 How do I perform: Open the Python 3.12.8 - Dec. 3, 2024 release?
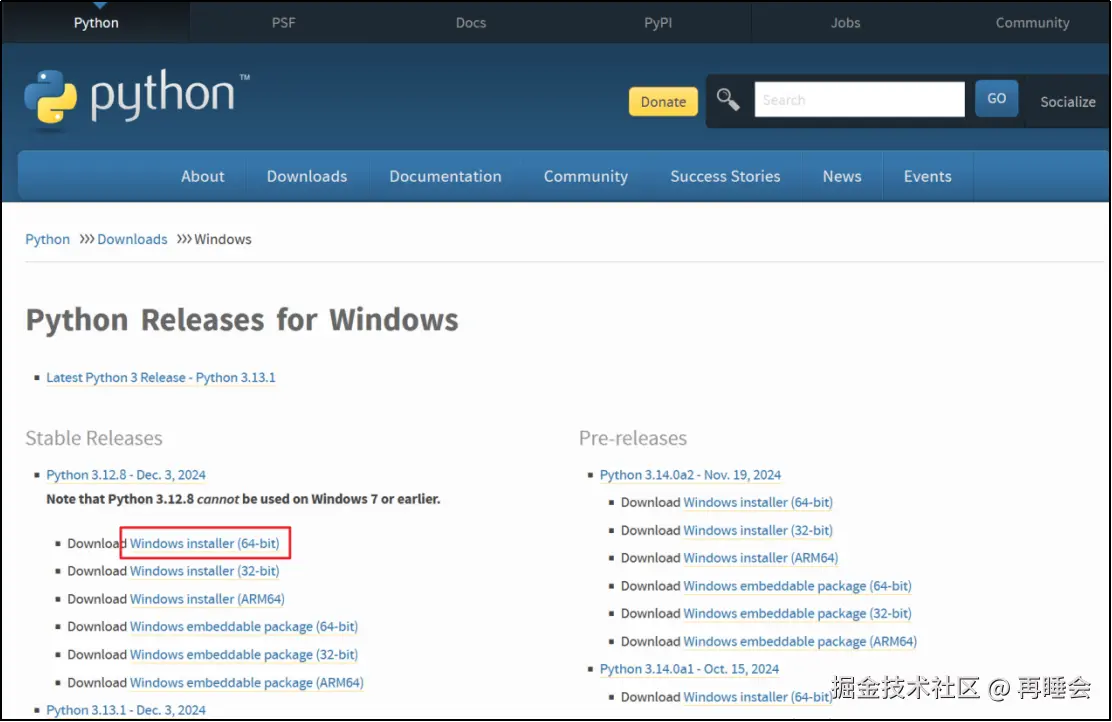pyautogui.click(x=126, y=474)
